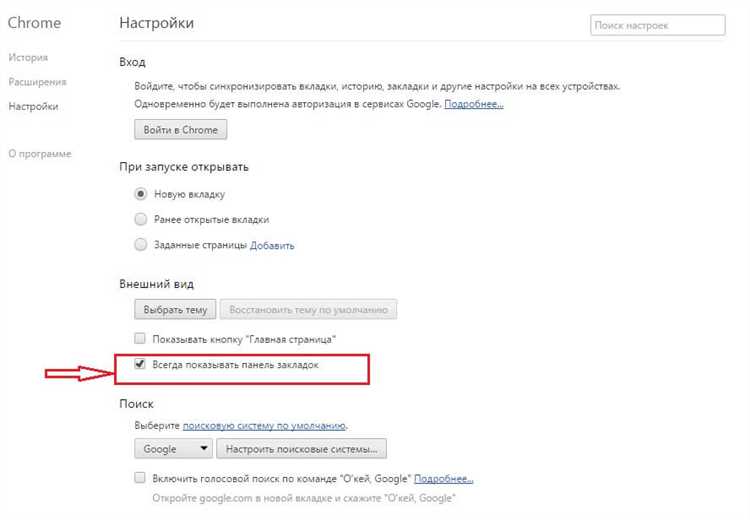This screenshot has width=750, height=520.
Task: Select Настройки in the sidebar
Action: (x=33, y=106)
